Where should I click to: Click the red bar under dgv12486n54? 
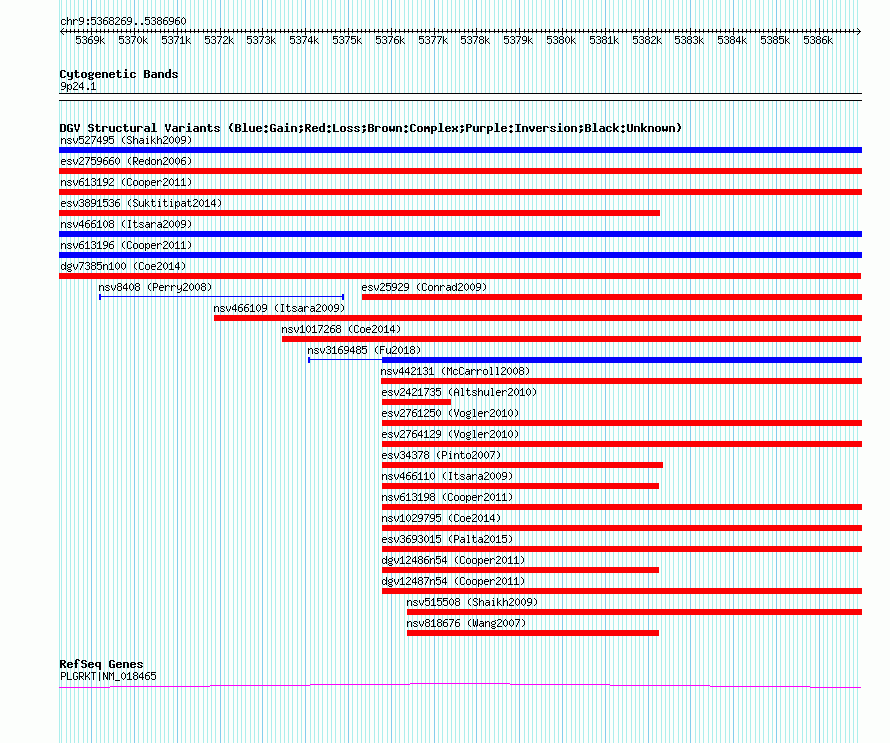point(520,570)
